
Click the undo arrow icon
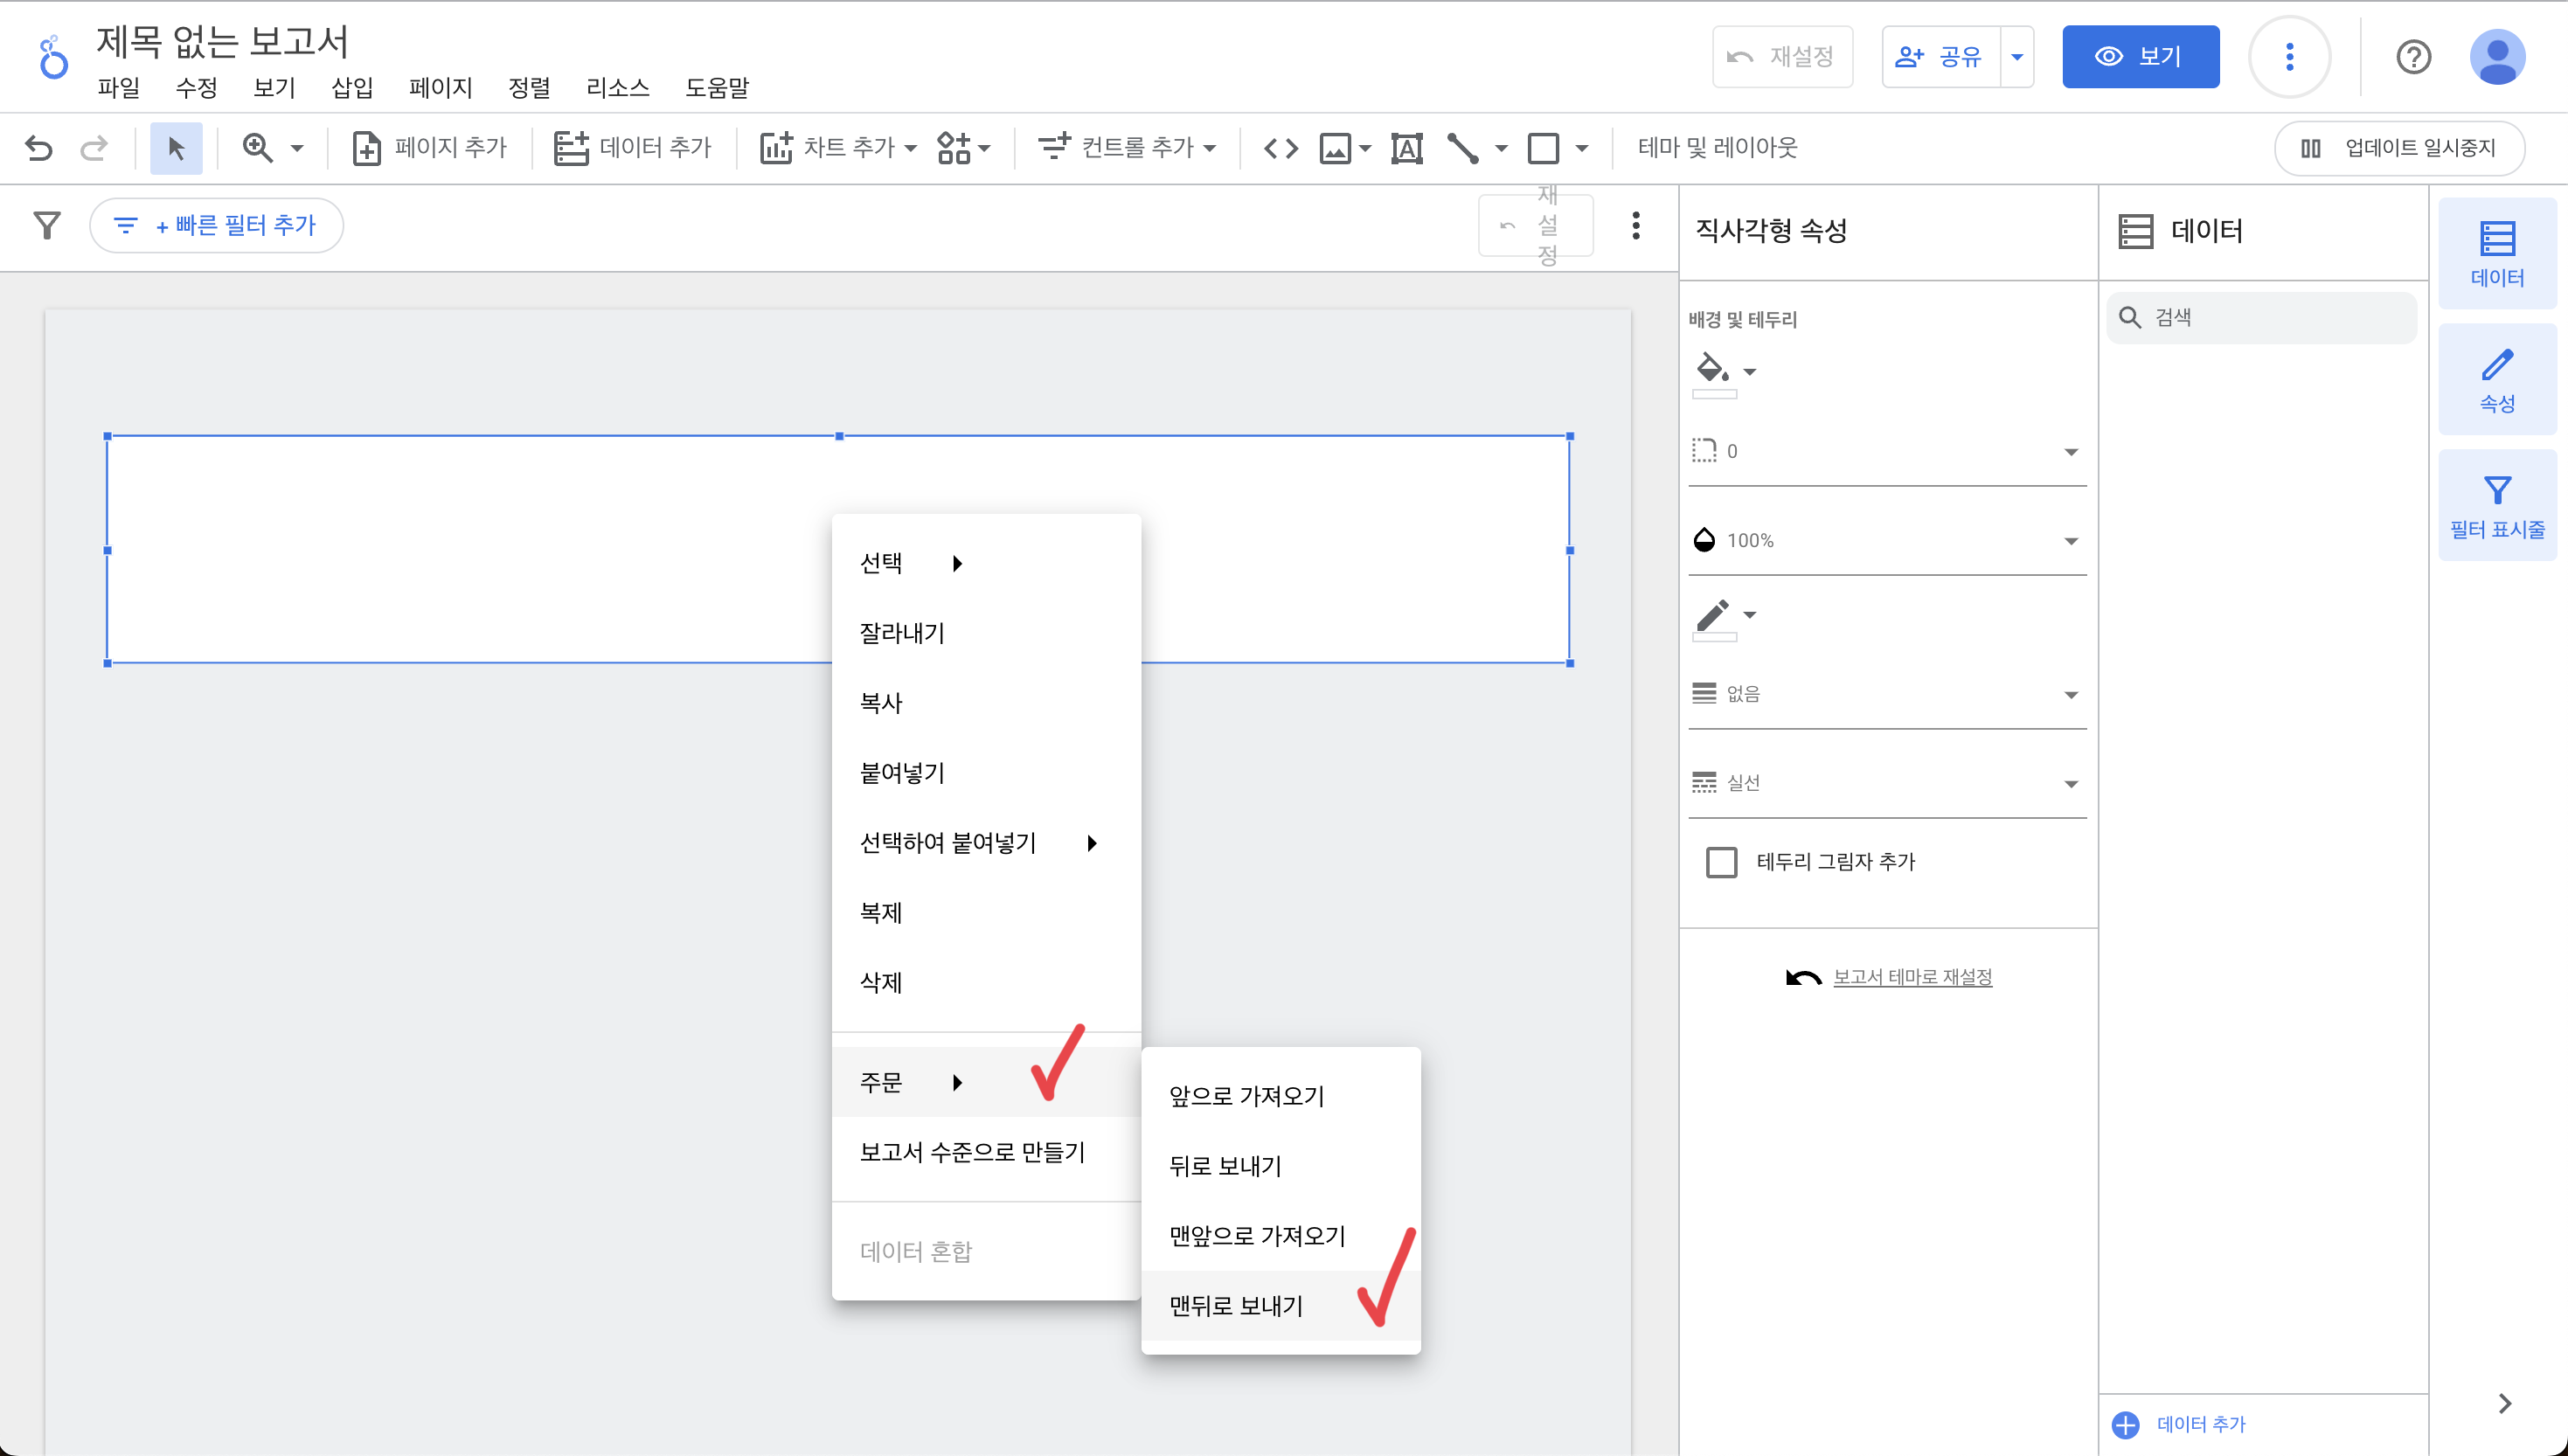[x=39, y=148]
